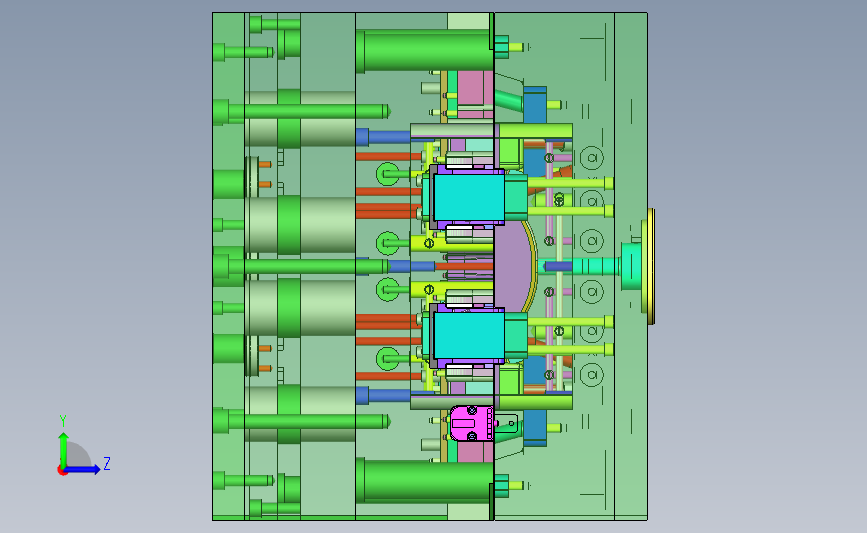Select the upper cyan slider block

469,197
